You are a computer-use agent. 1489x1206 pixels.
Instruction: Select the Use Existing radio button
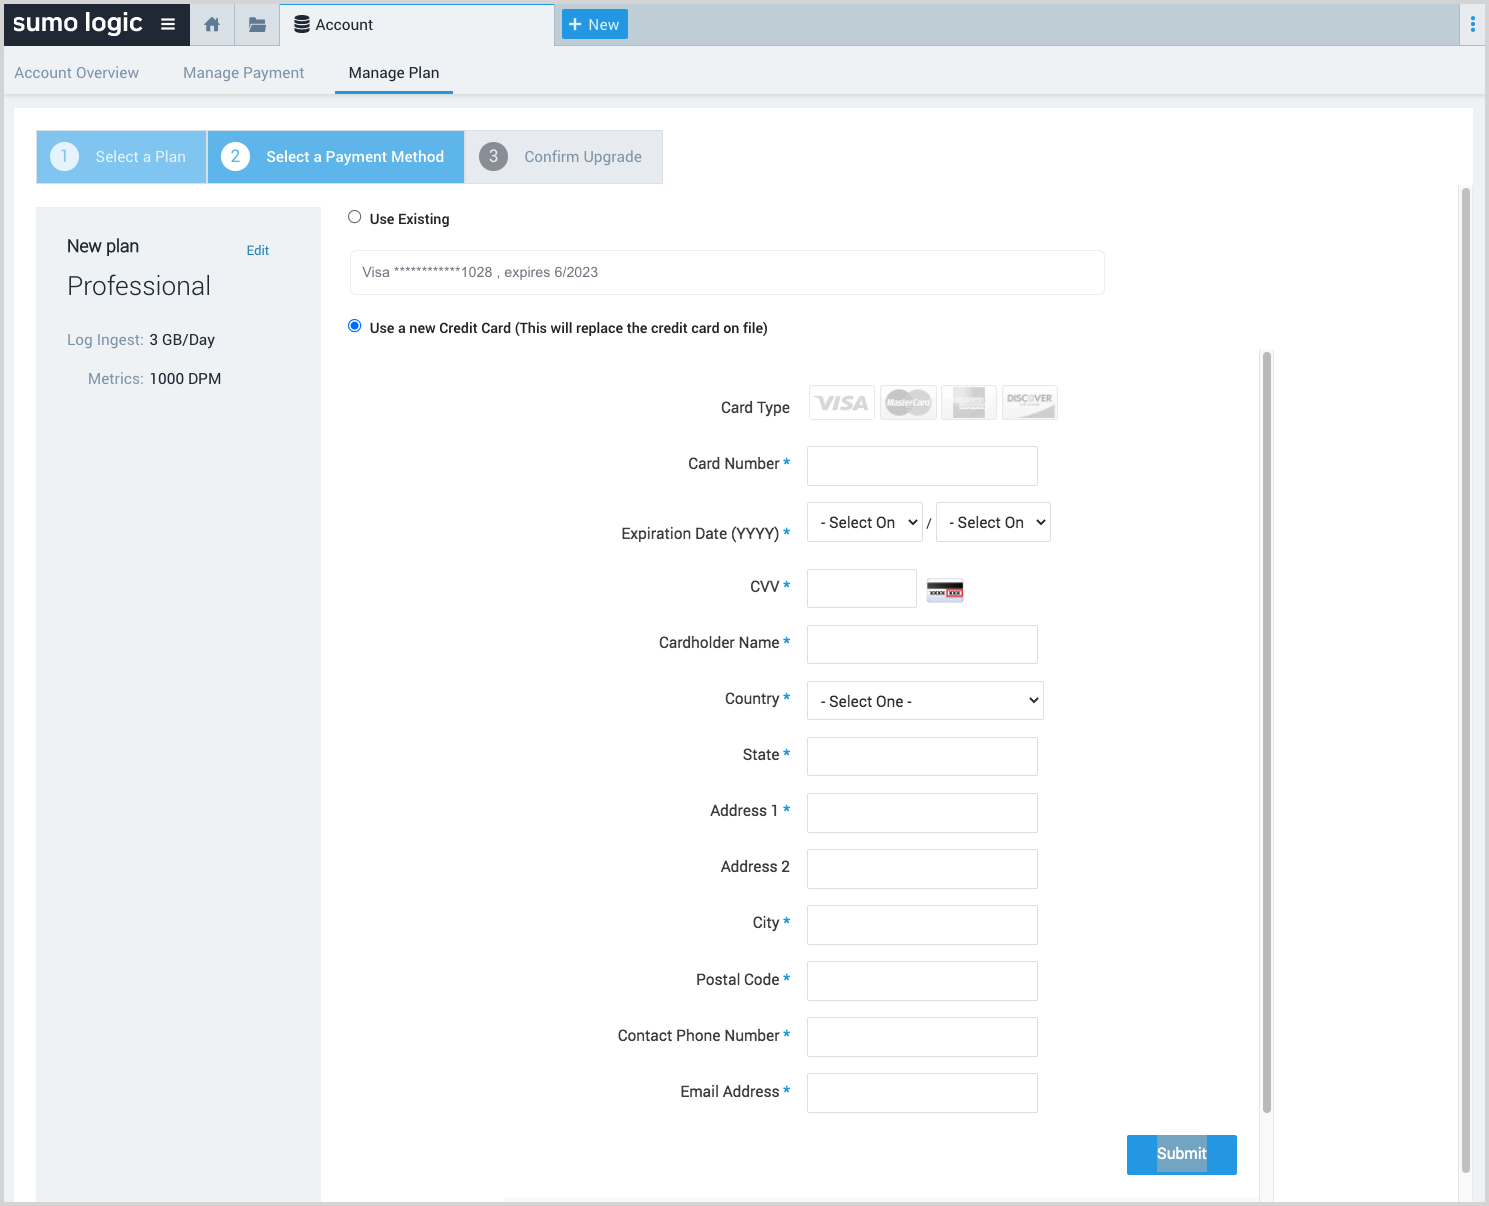[x=355, y=217]
